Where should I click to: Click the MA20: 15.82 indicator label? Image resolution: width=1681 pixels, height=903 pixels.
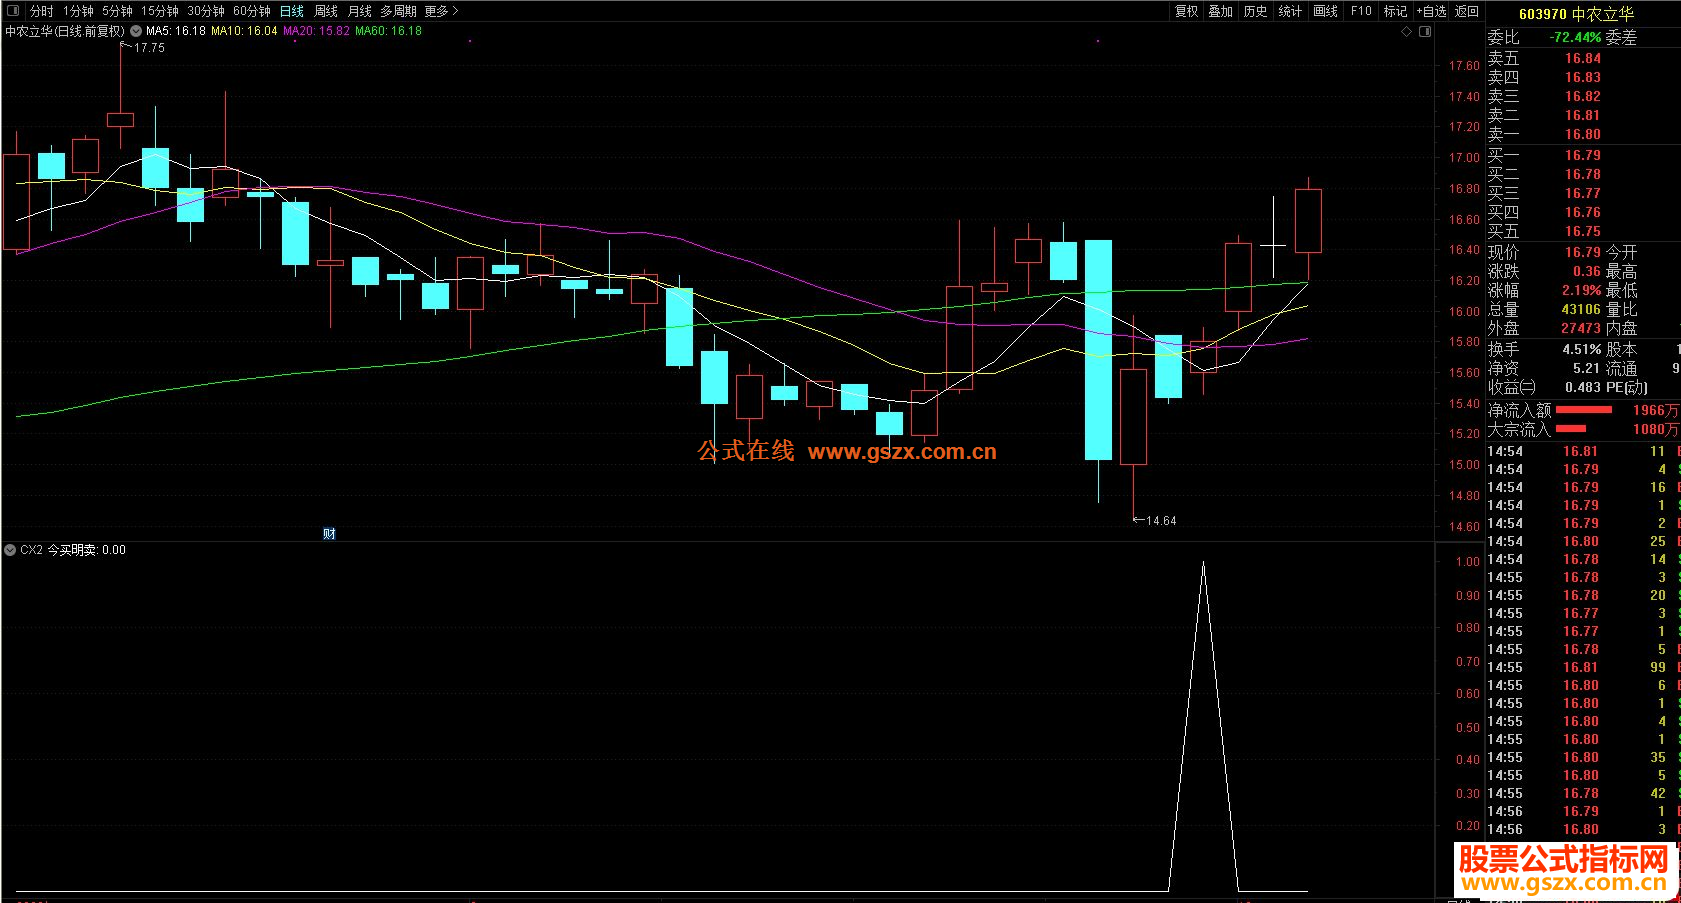click(x=317, y=31)
